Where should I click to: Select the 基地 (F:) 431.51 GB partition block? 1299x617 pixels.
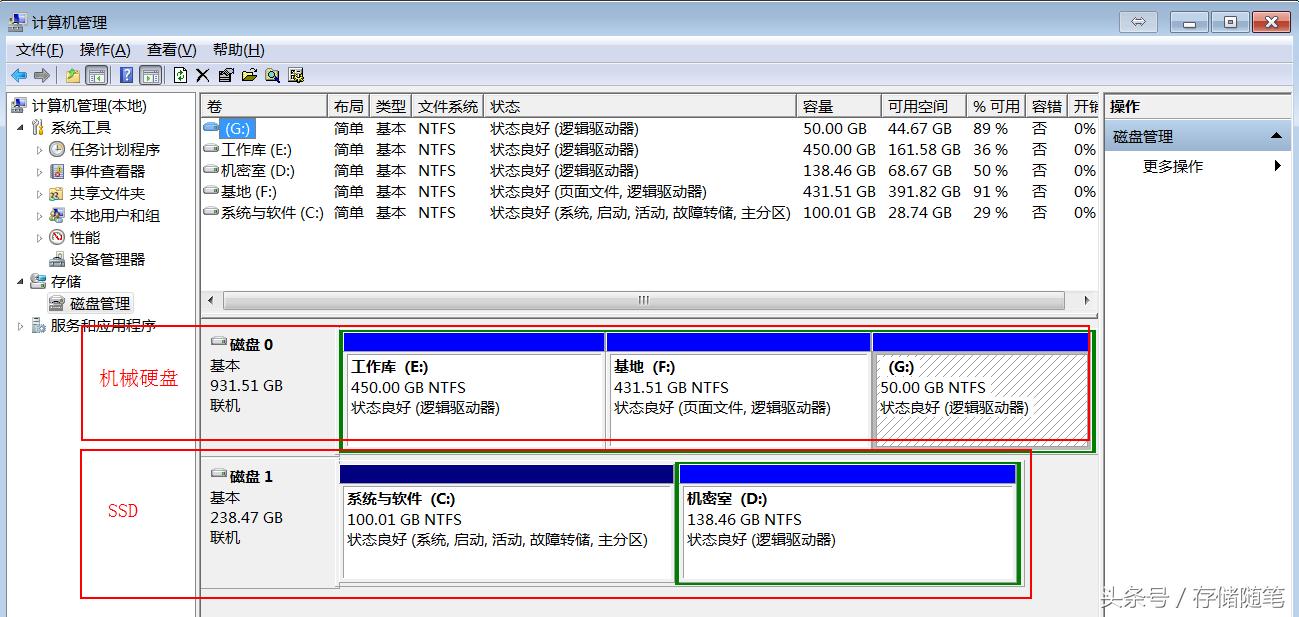pyautogui.click(x=738, y=391)
